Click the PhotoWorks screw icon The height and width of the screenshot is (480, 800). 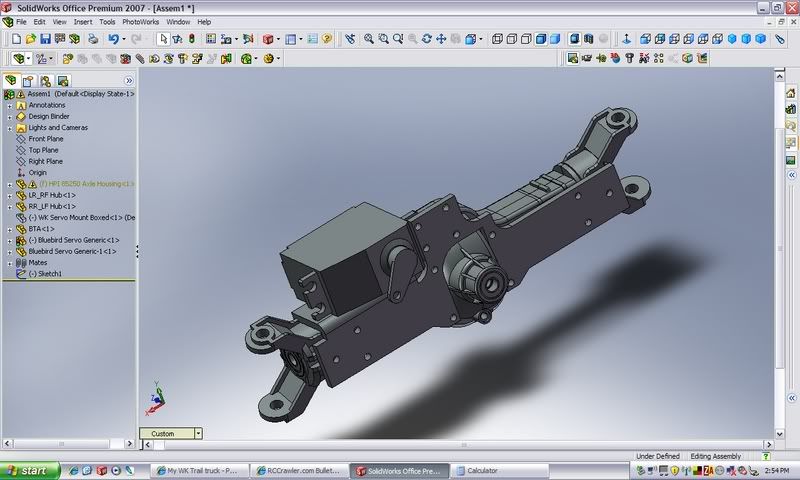[630, 58]
